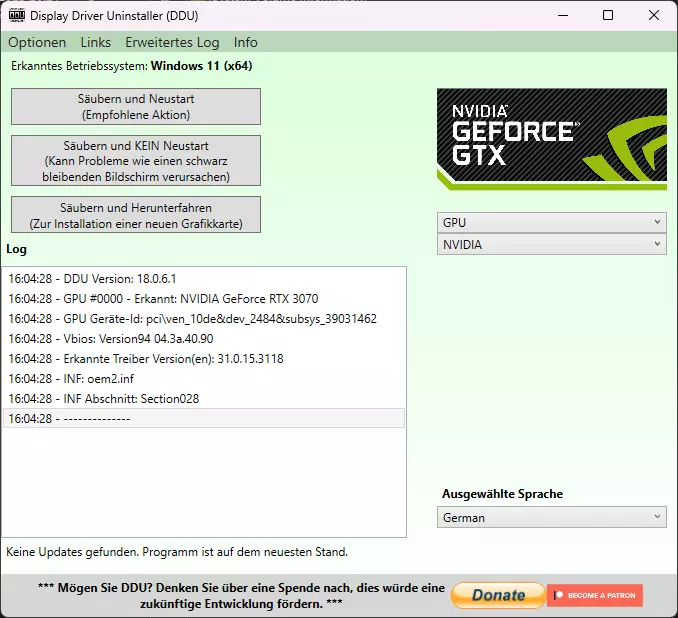Click the NVIDIA GeForce GTX logo image

[552, 139]
